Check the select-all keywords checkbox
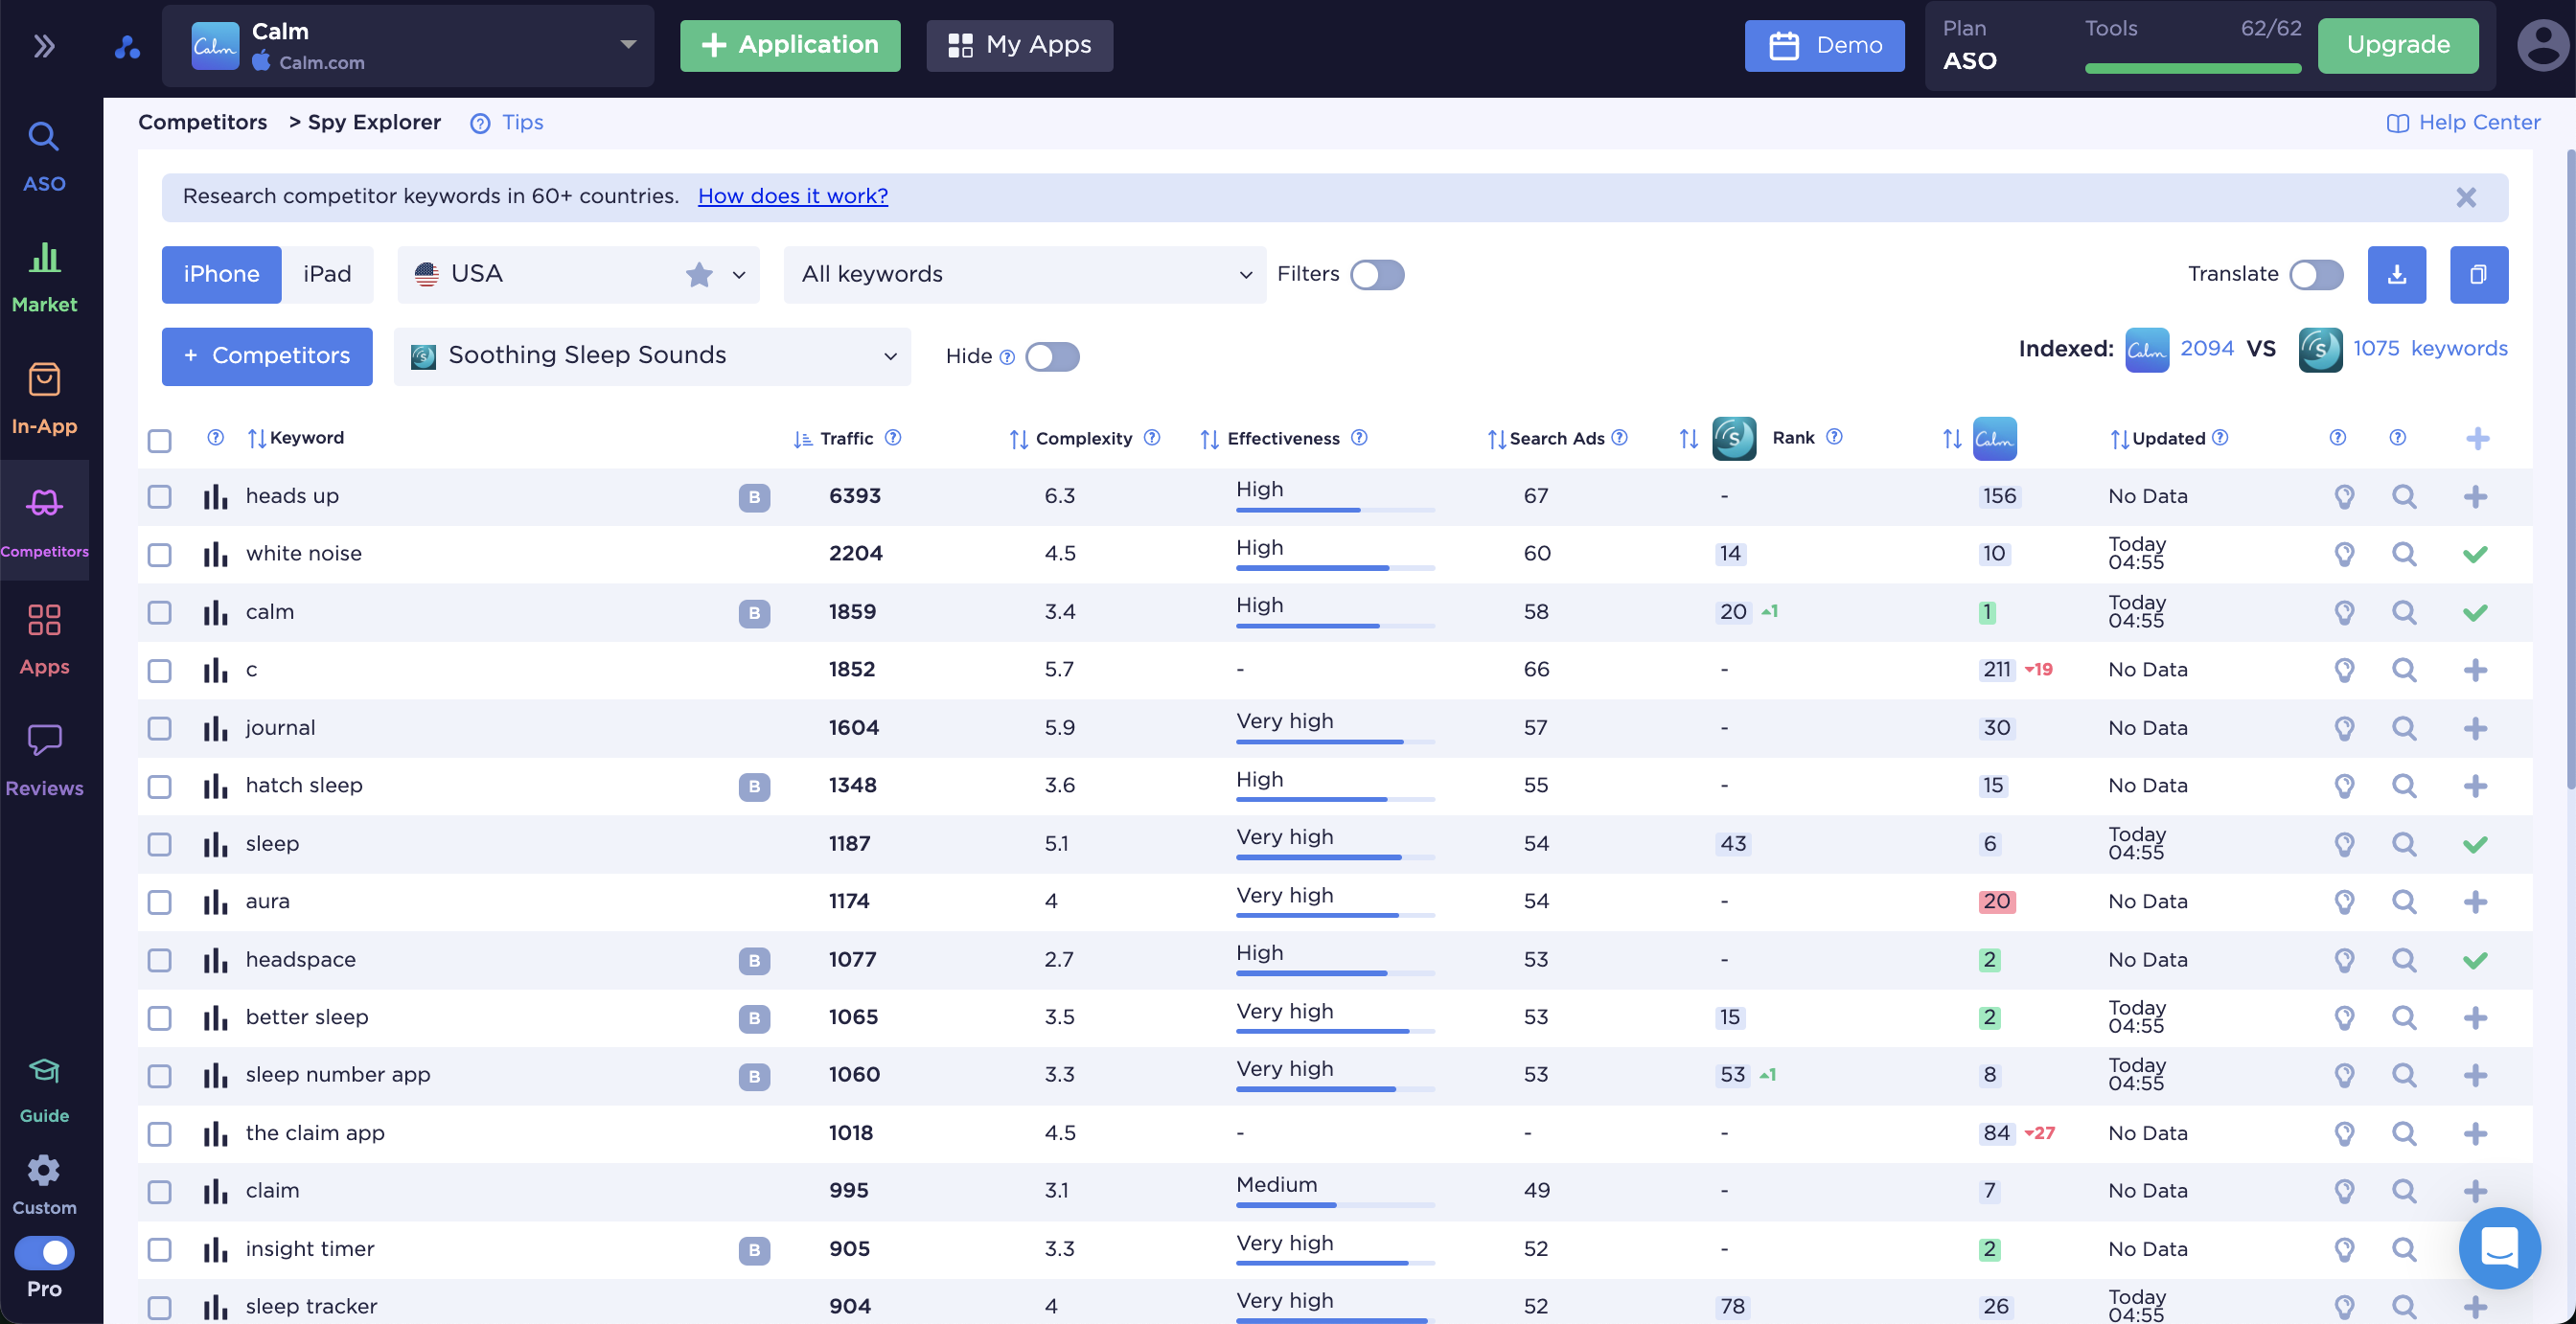 pyautogui.click(x=159, y=440)
